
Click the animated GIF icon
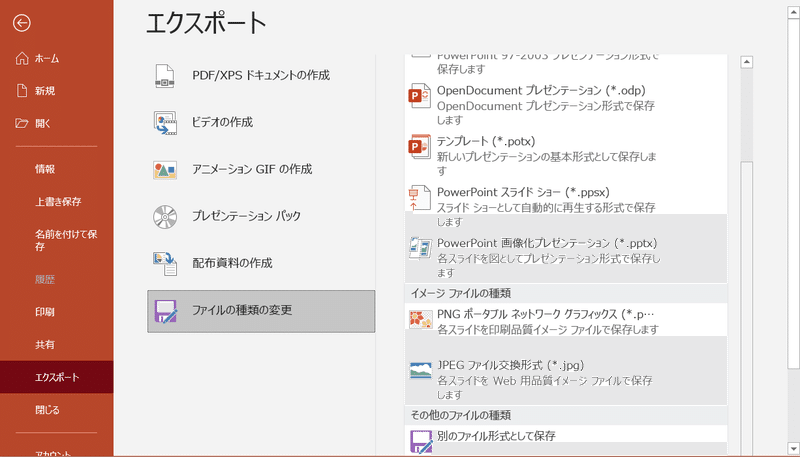[165, 170]
